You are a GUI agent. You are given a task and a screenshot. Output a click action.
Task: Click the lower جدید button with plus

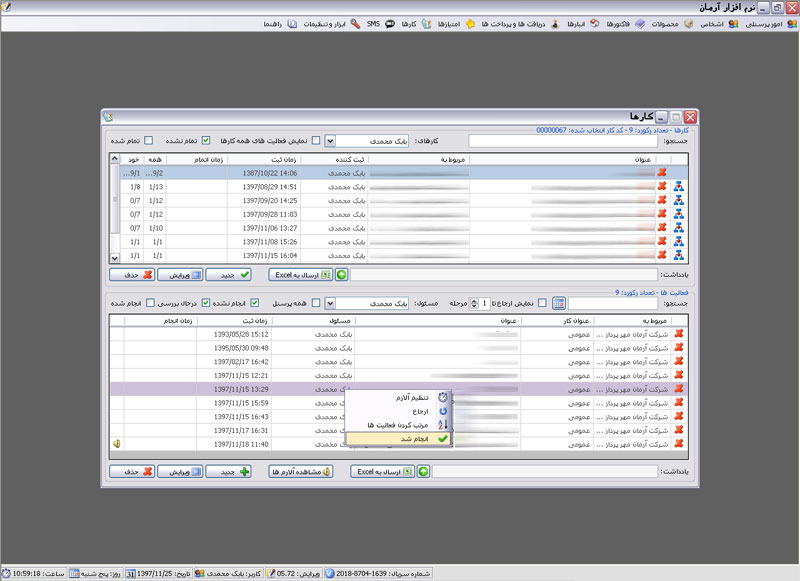pyautogui.click(x=229, y=472)
